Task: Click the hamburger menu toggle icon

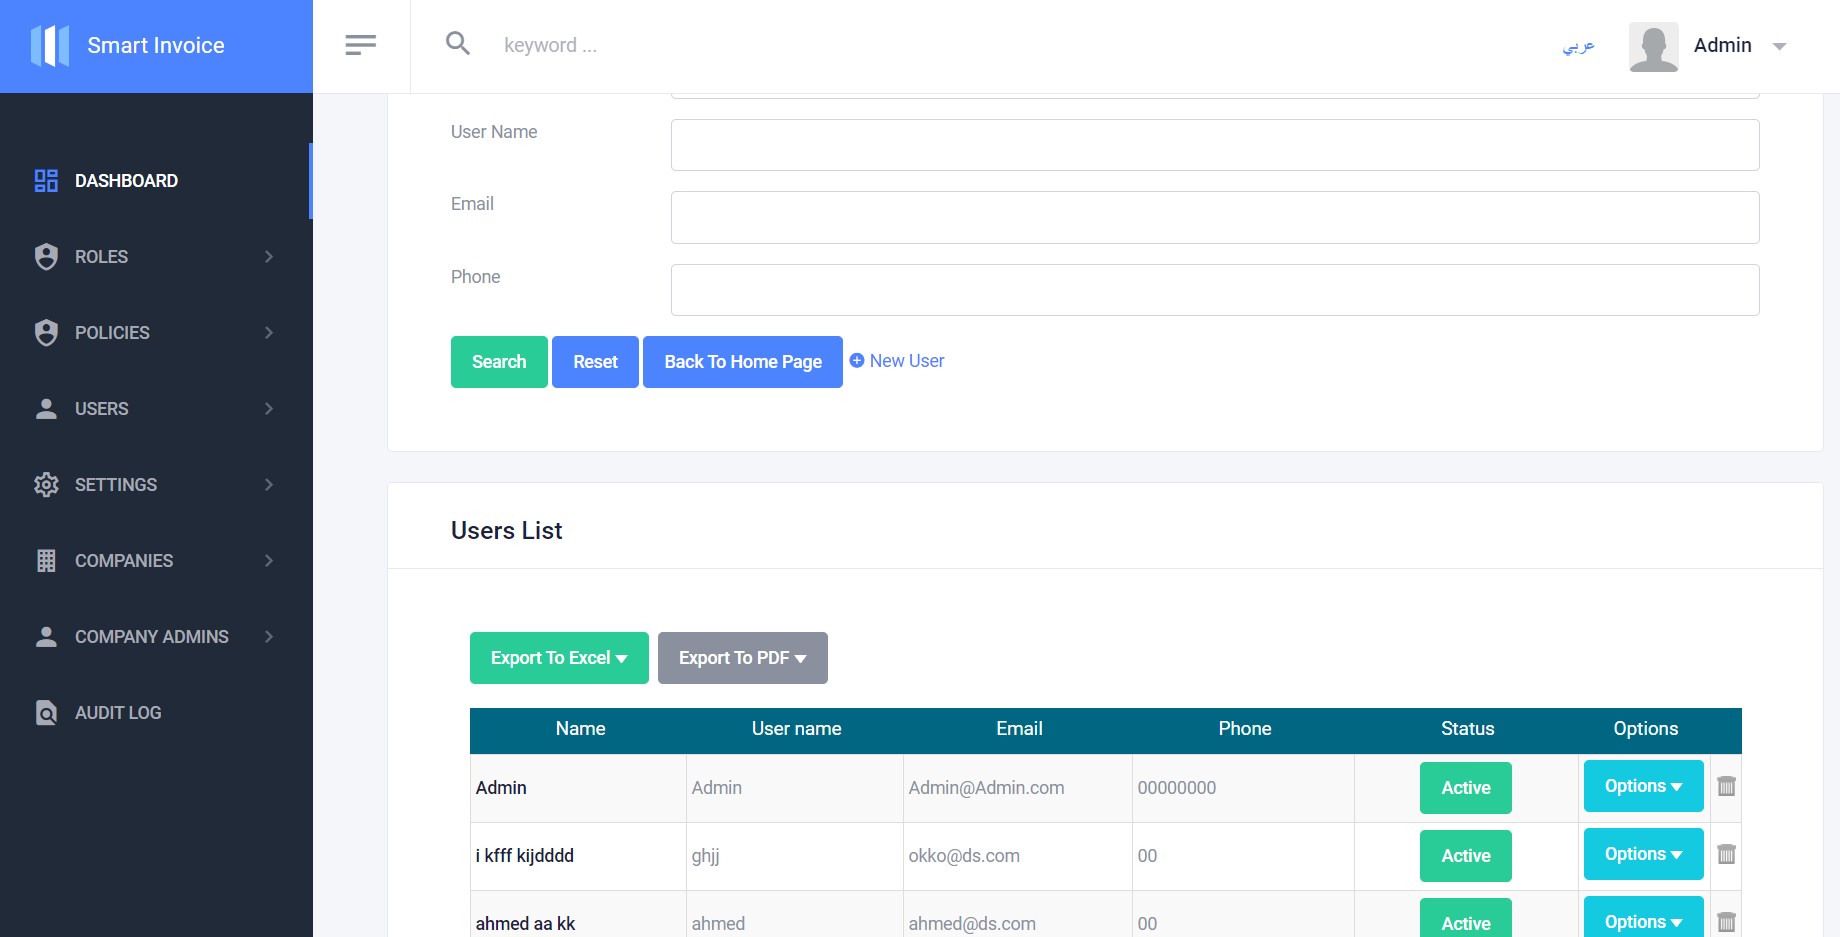Action: click(360, 45)
